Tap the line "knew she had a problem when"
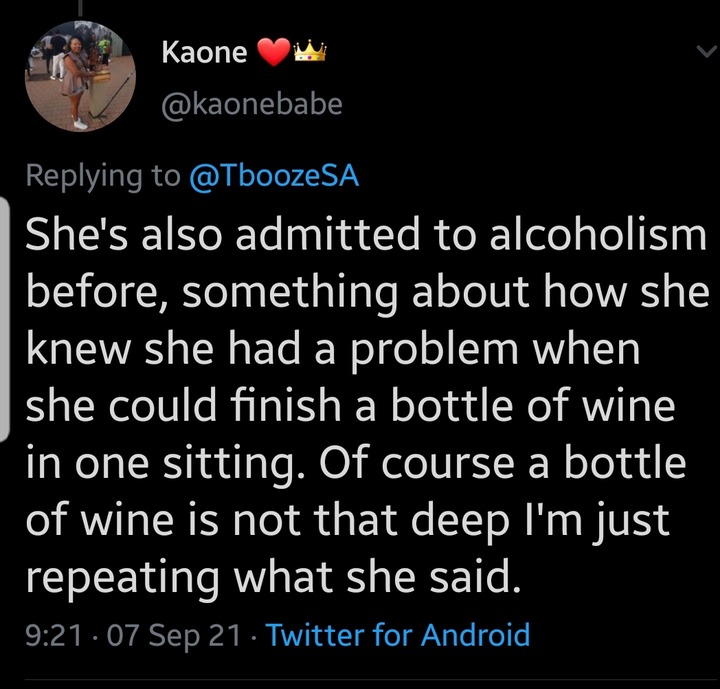The width and height of the screenshot is (720, 689). tap(333, 350)
